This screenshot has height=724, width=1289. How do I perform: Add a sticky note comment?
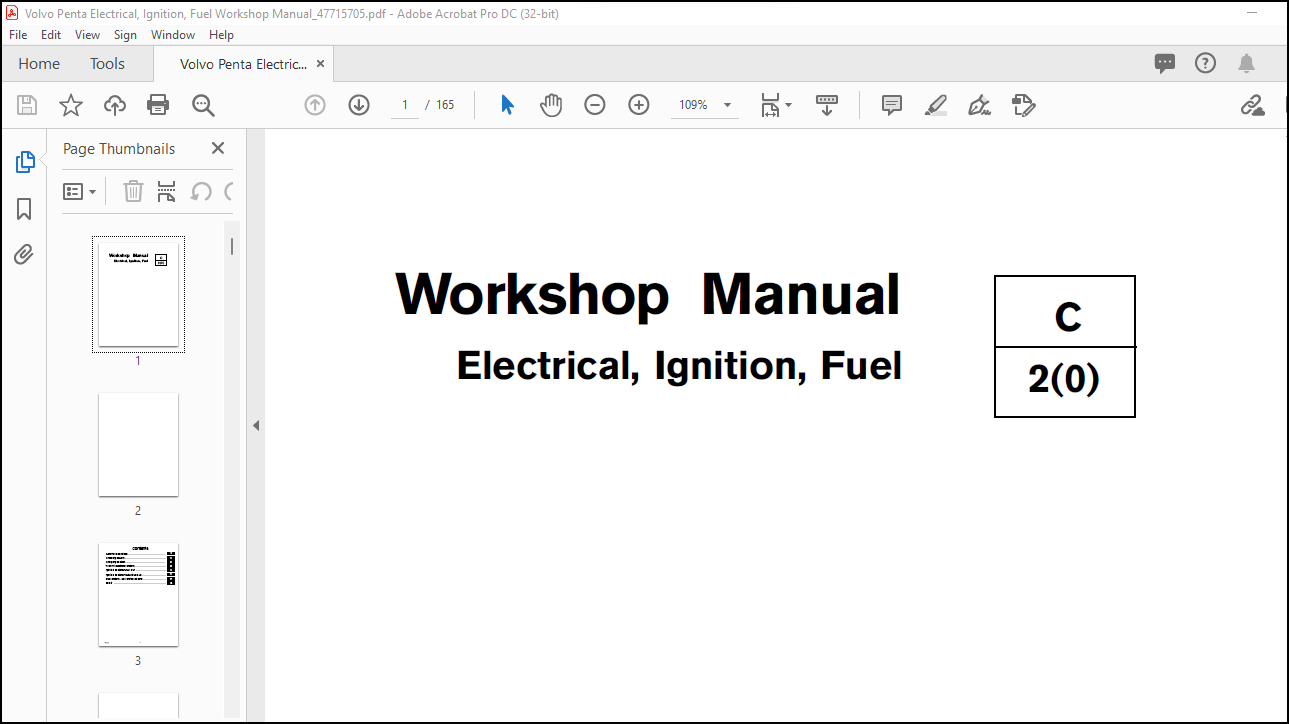click(892, 105)
